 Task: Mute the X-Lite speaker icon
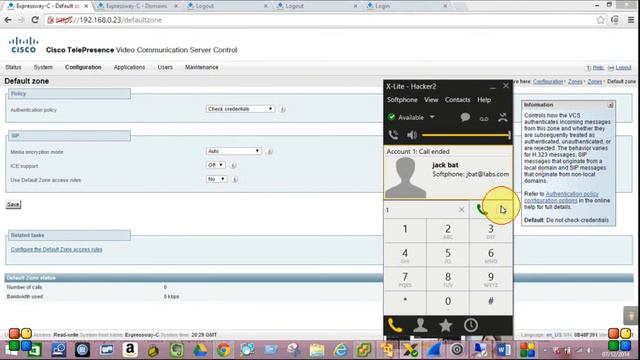pos(412,135)
